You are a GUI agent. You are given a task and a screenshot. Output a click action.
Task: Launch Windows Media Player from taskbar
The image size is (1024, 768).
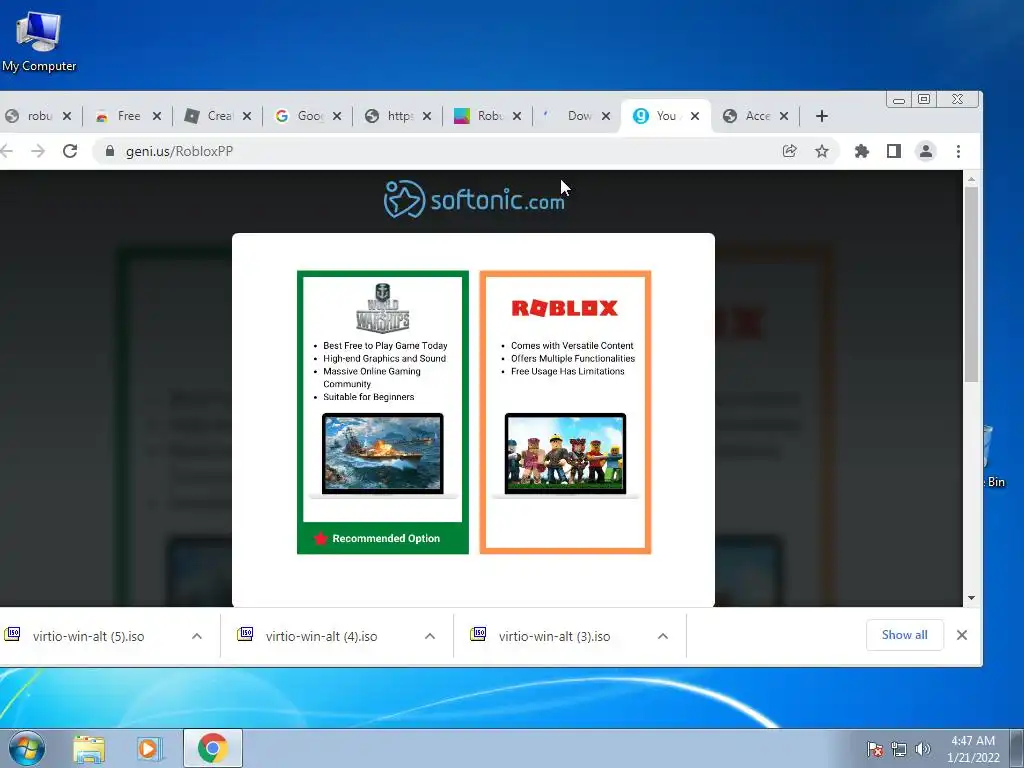point(150,749)
